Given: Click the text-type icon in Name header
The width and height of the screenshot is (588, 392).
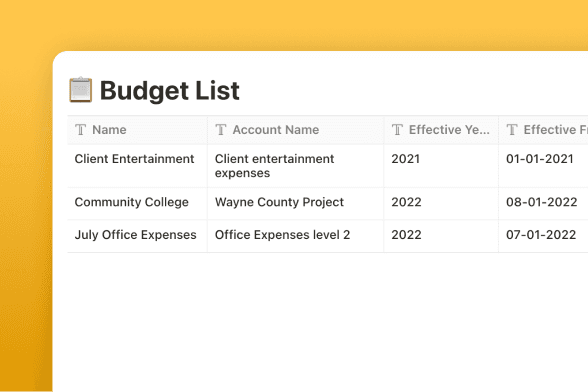Looking at the screenshot, I should coord(80,130).
